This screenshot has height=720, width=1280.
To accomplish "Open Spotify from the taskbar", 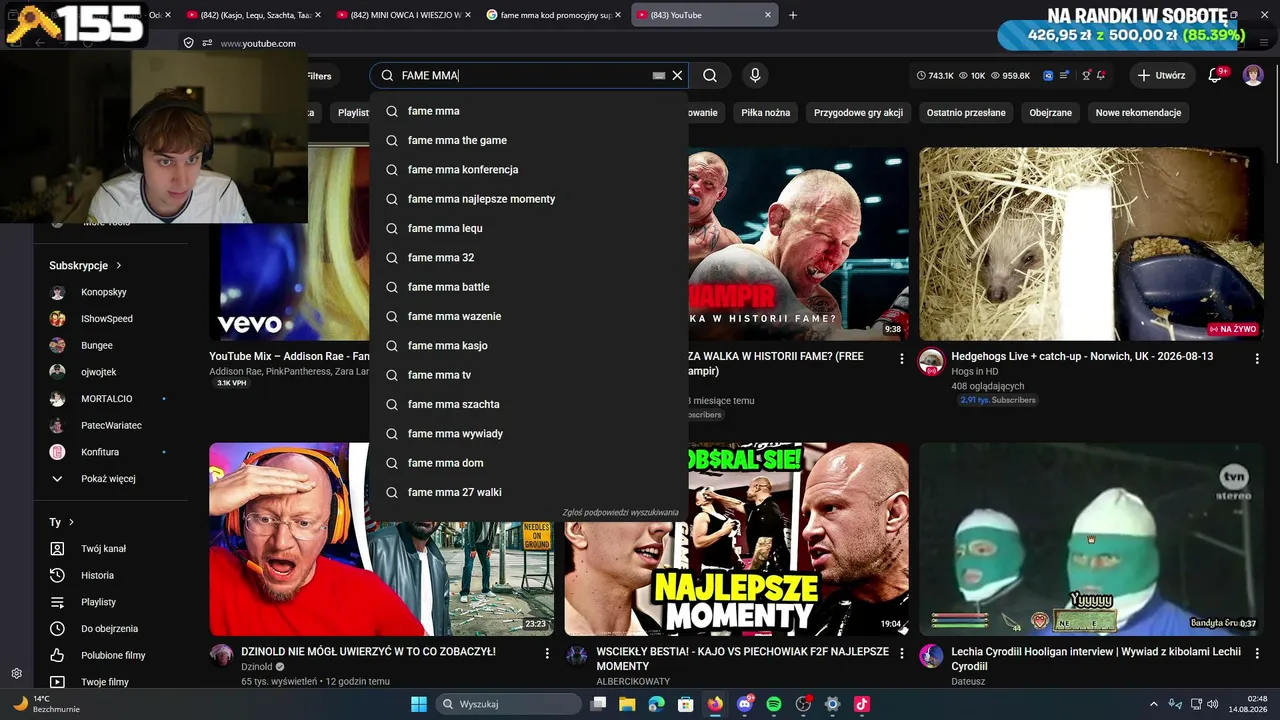I will [x=774, y=704].
